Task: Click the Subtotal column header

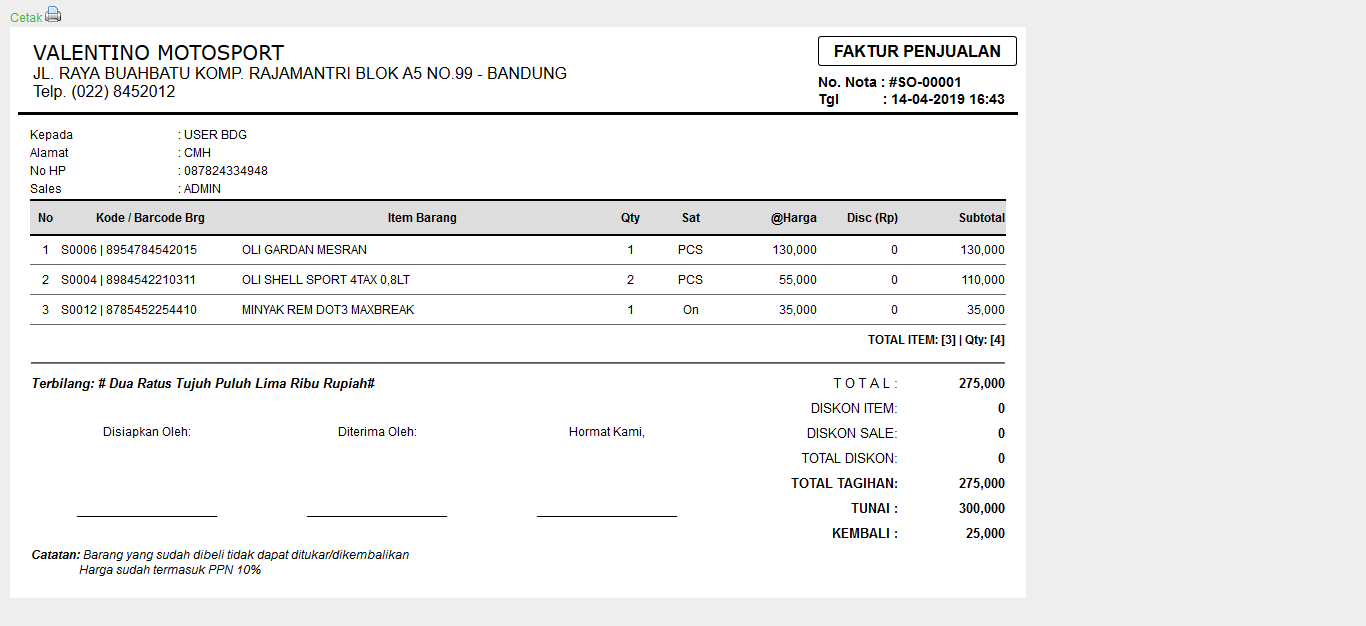Action: coord(983,217)
